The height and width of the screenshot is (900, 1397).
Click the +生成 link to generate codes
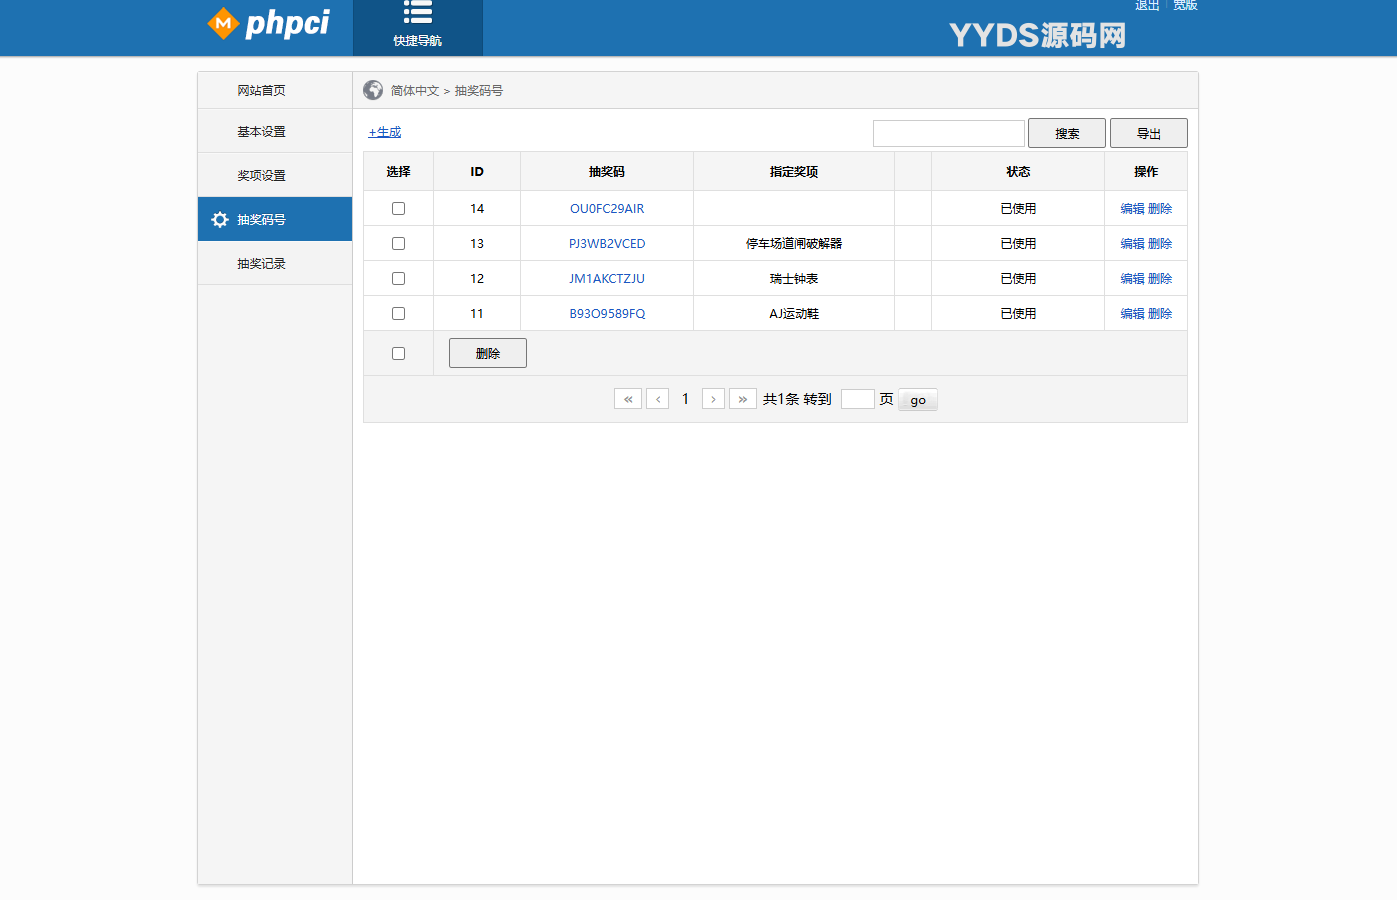coord(384,131)
